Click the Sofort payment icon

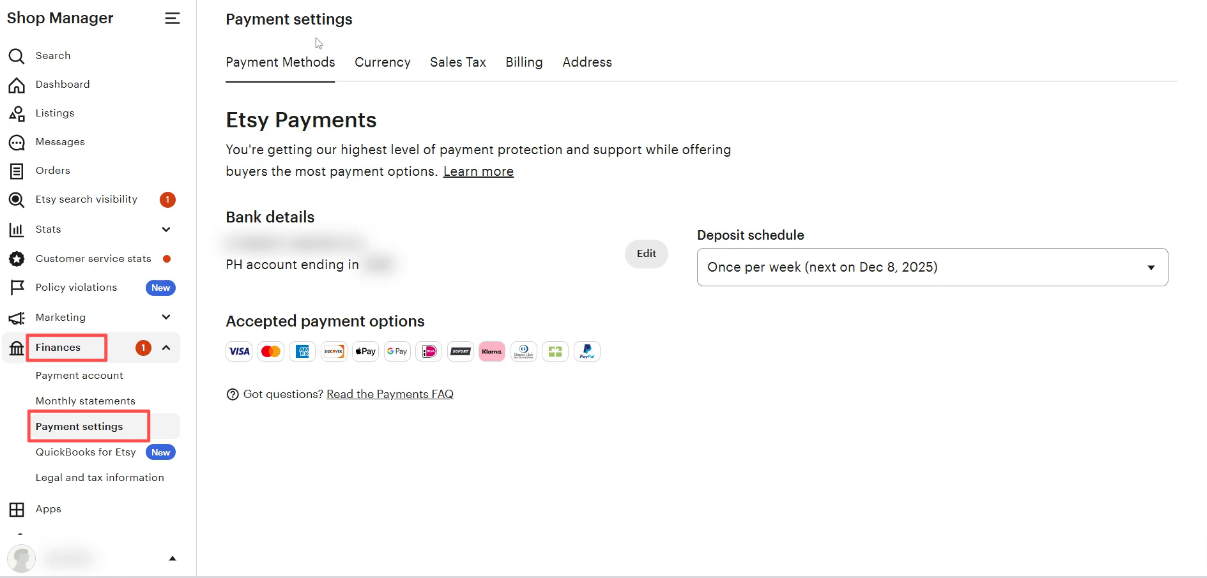(460, 352)
